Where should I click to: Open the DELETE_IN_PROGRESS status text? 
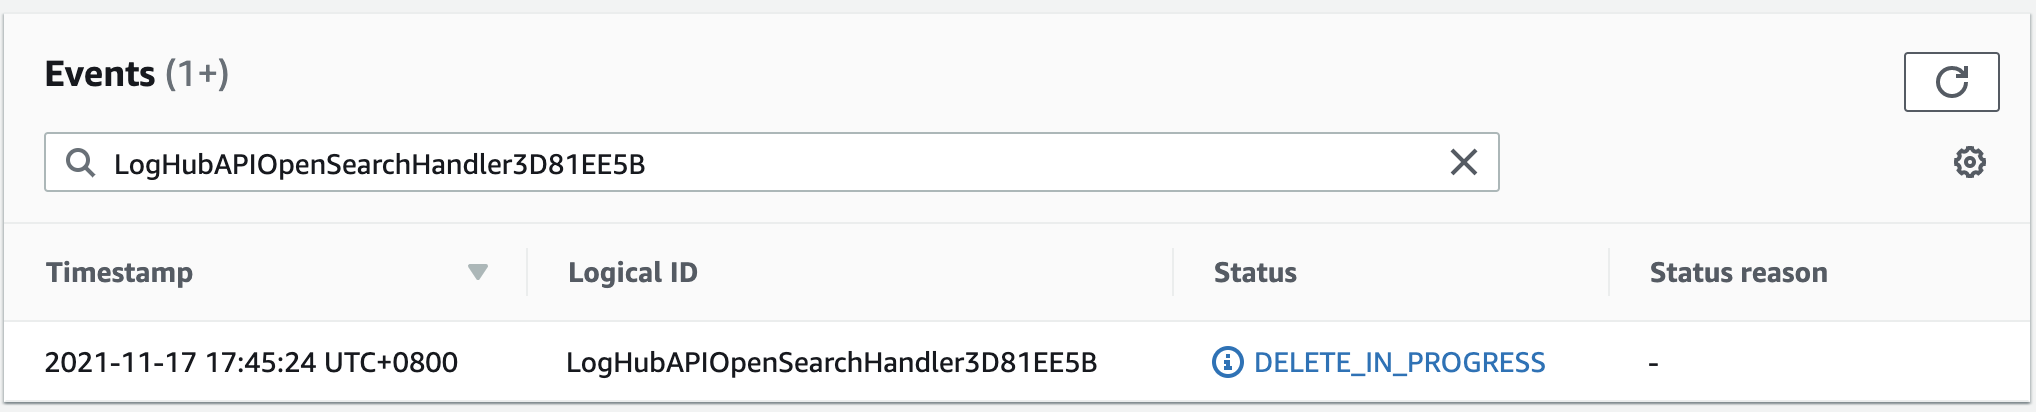1399,362
